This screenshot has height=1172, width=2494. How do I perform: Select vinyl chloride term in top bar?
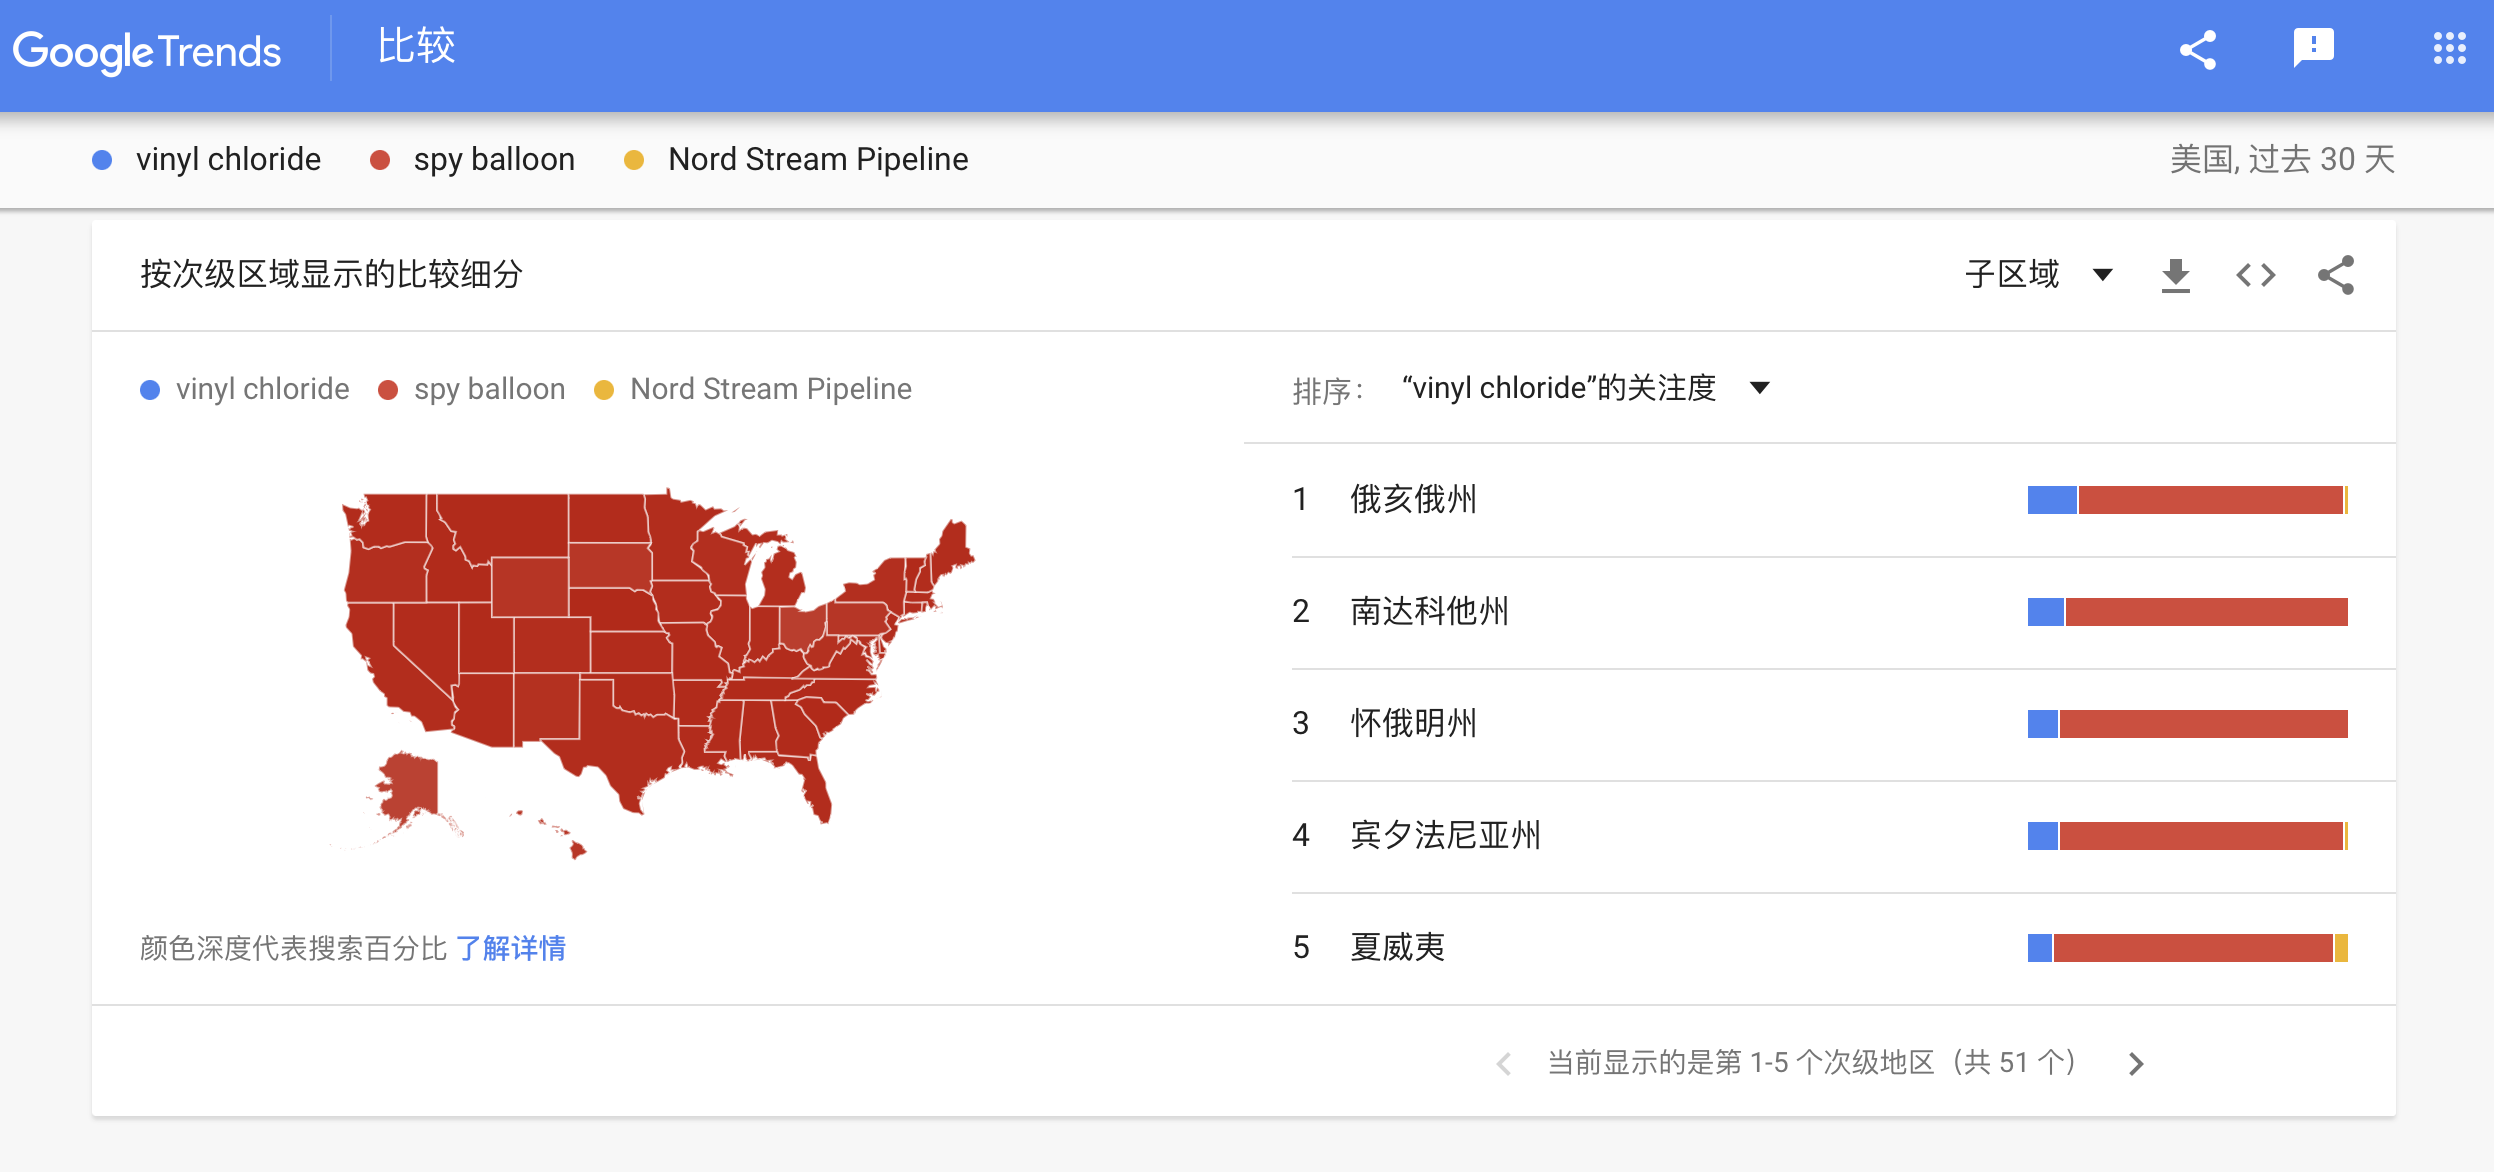228,159
